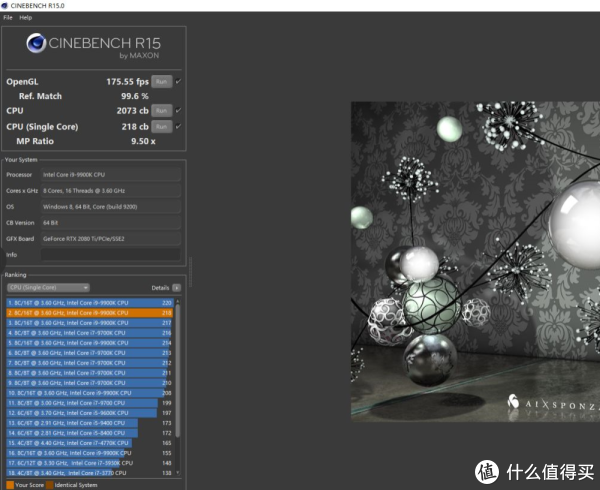Screen dimensions: 600x490
Task: Select ranking row 13 i5-9400 scoring 173
Action: pos(90,423)
